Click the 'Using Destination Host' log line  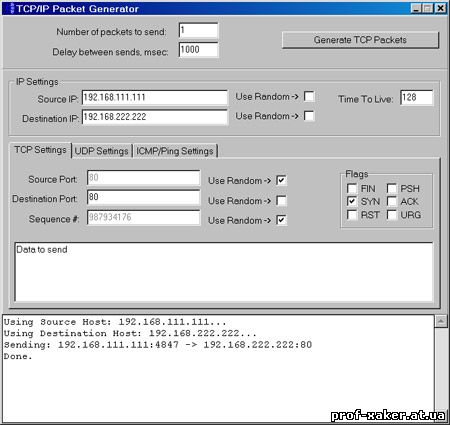(x=130, y=333)
